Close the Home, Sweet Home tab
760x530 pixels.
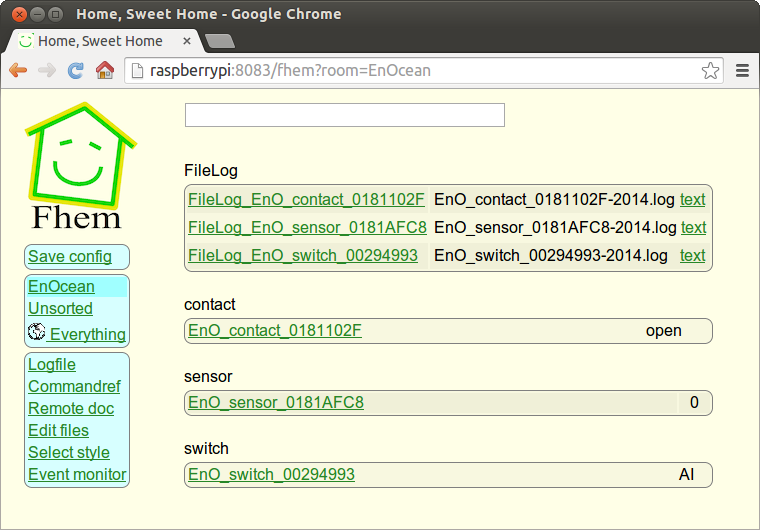click(x=187, y=41)
